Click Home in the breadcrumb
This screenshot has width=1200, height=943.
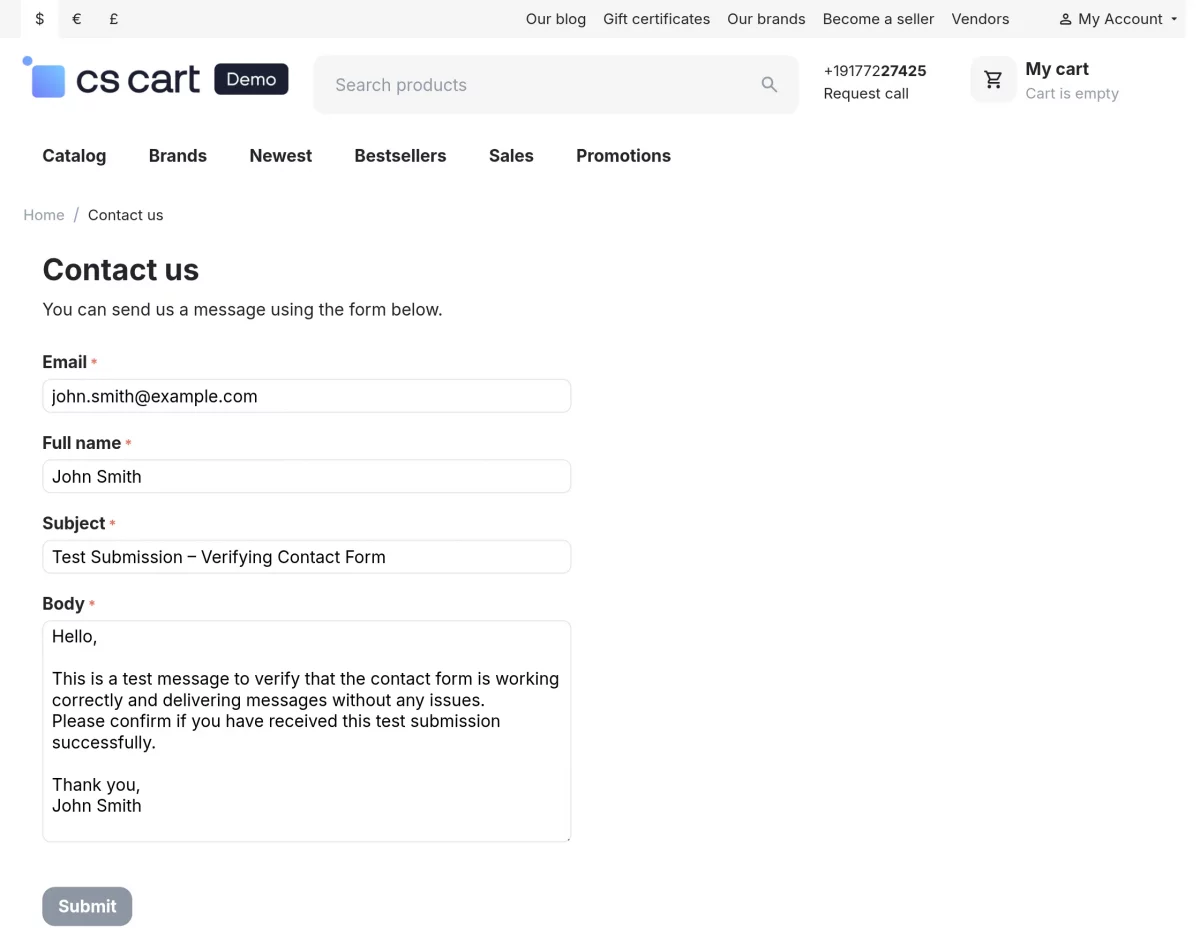(x=44, y=215)
